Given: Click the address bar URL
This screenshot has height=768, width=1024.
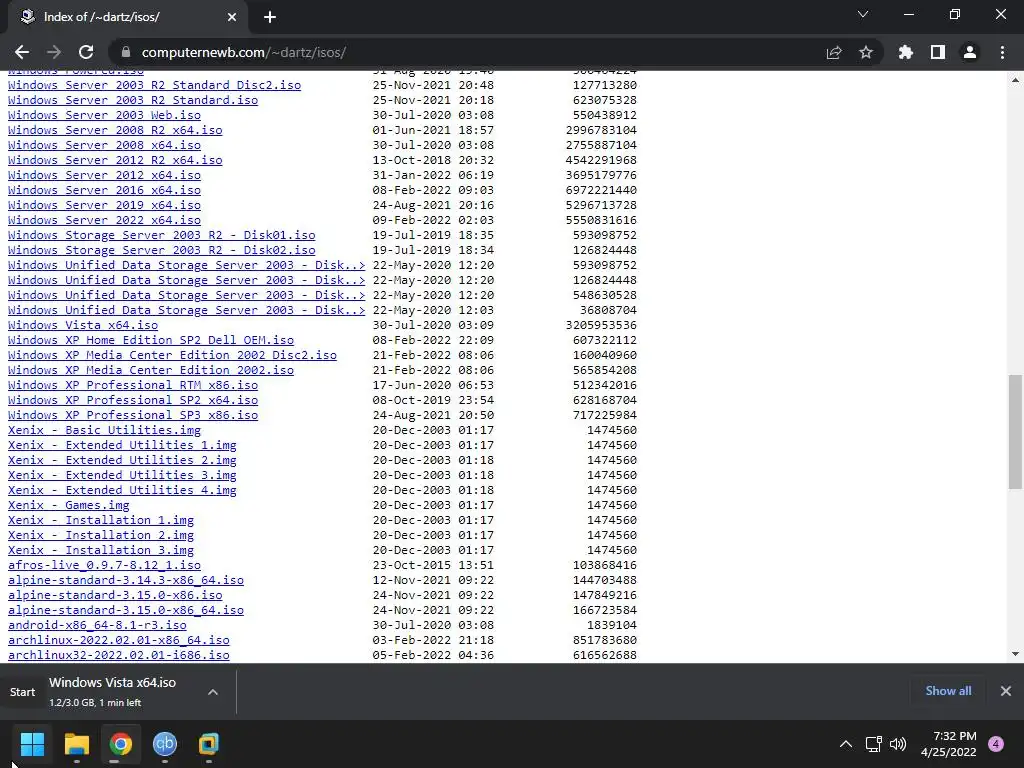Looking at the screenshot, I should click(x=244, y=52).
